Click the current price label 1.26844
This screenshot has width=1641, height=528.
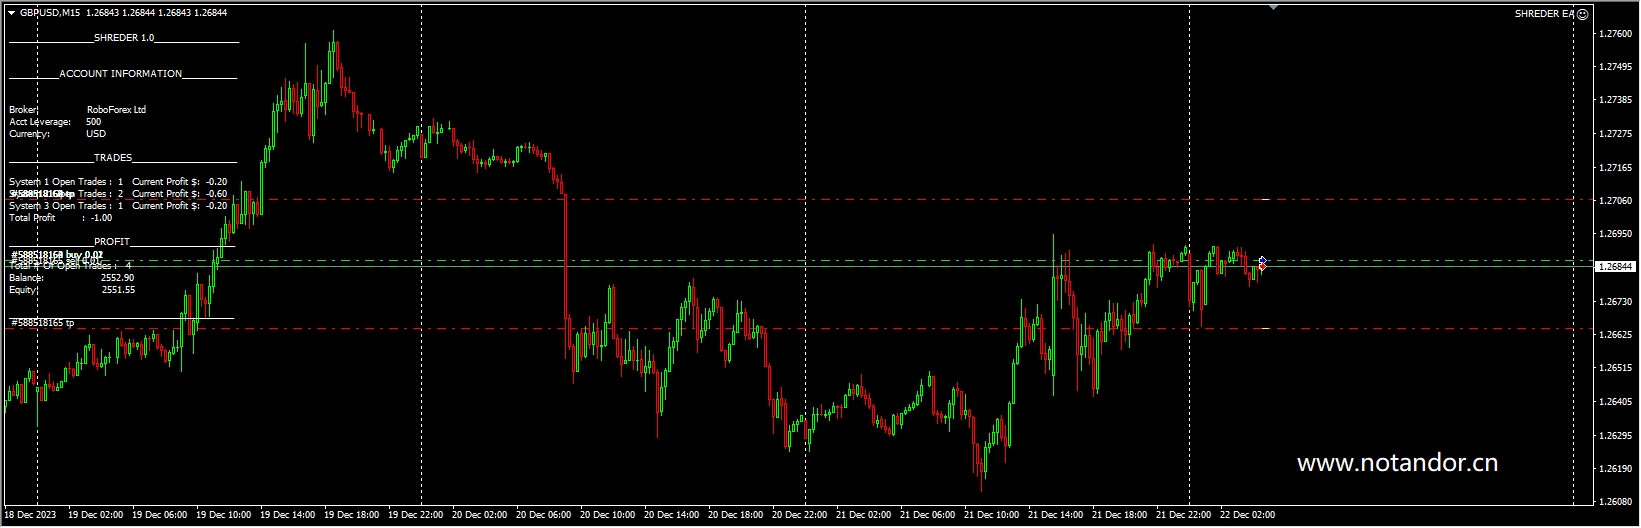(1616, 267)
